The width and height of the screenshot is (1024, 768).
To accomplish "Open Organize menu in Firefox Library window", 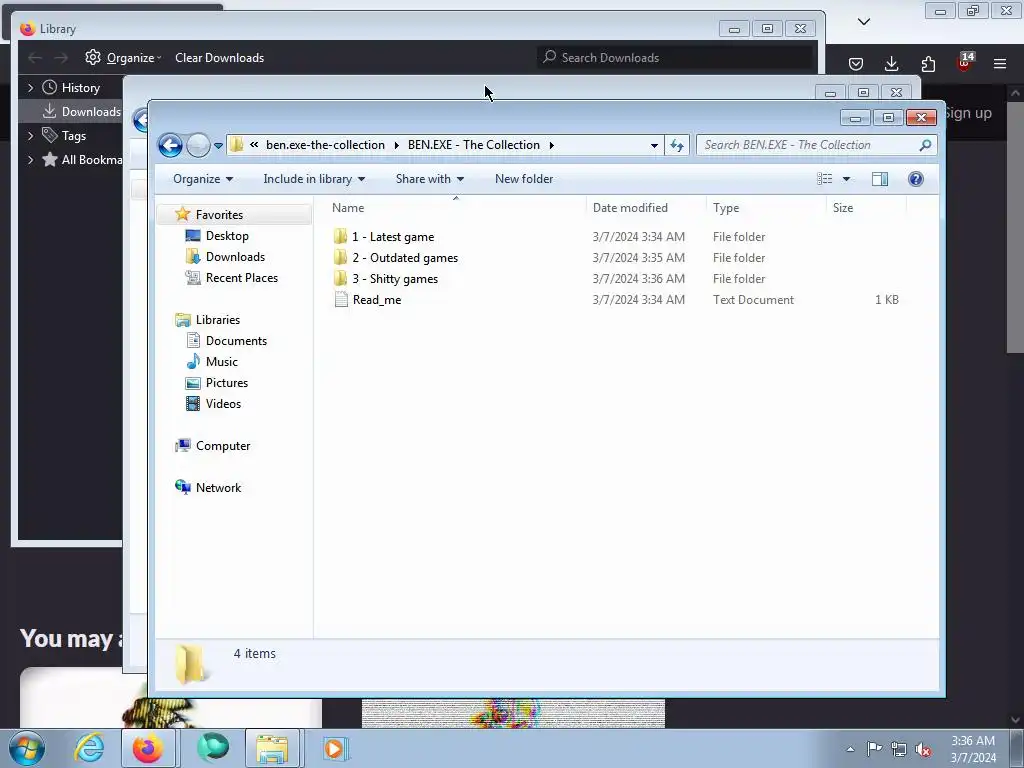I will [123, 57].
